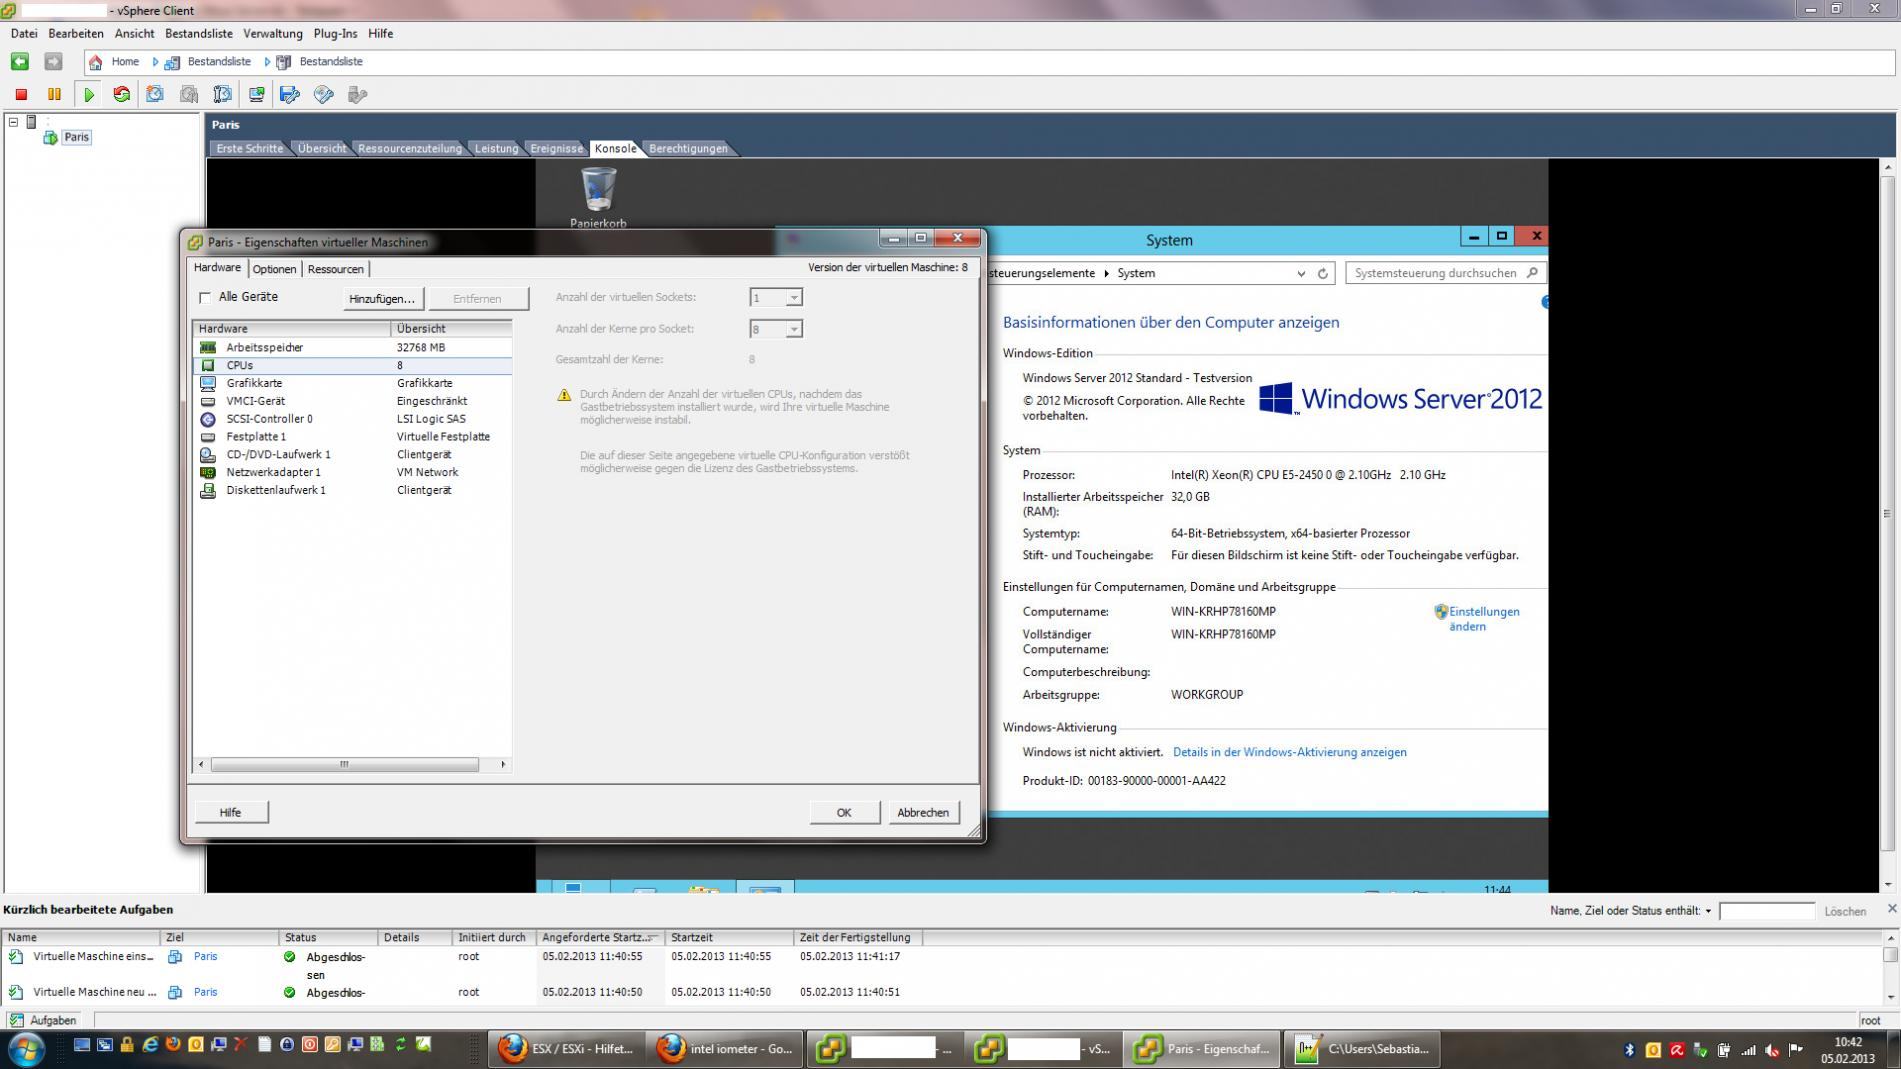
Task: Switch to the ESX / ESXi Firefox taskbar window
Action: (x=567, y=1049)
